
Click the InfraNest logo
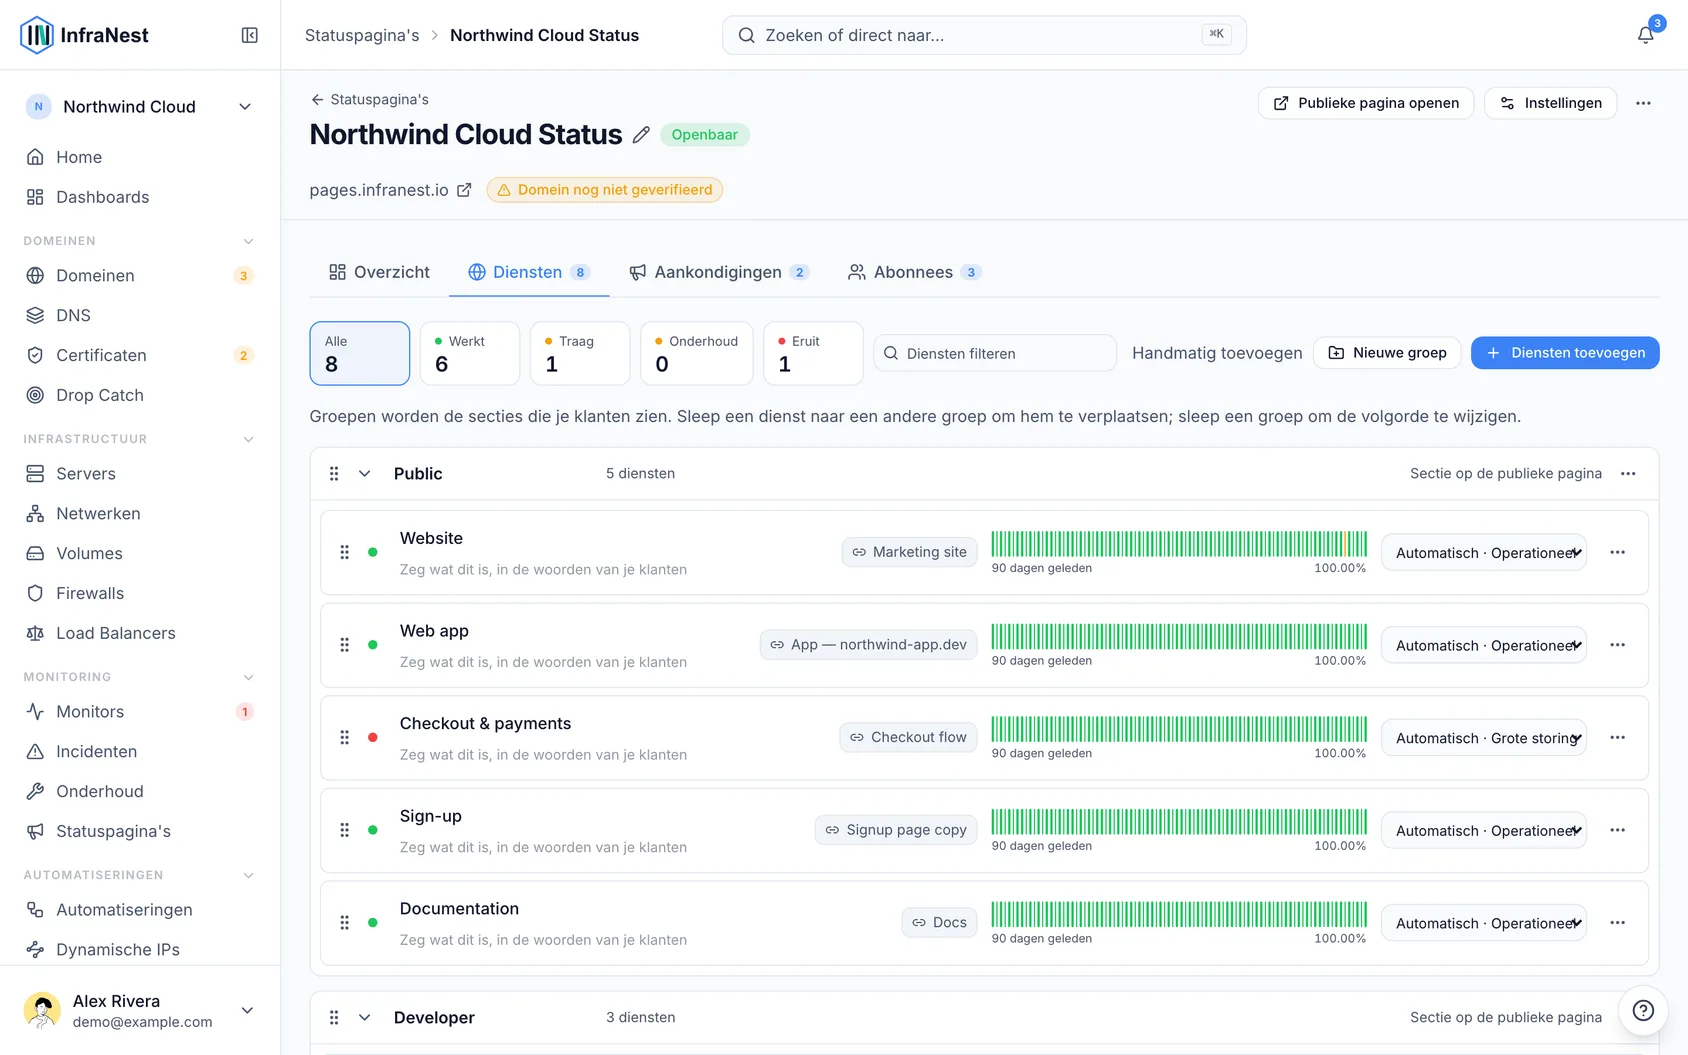[x=84, y=35]
